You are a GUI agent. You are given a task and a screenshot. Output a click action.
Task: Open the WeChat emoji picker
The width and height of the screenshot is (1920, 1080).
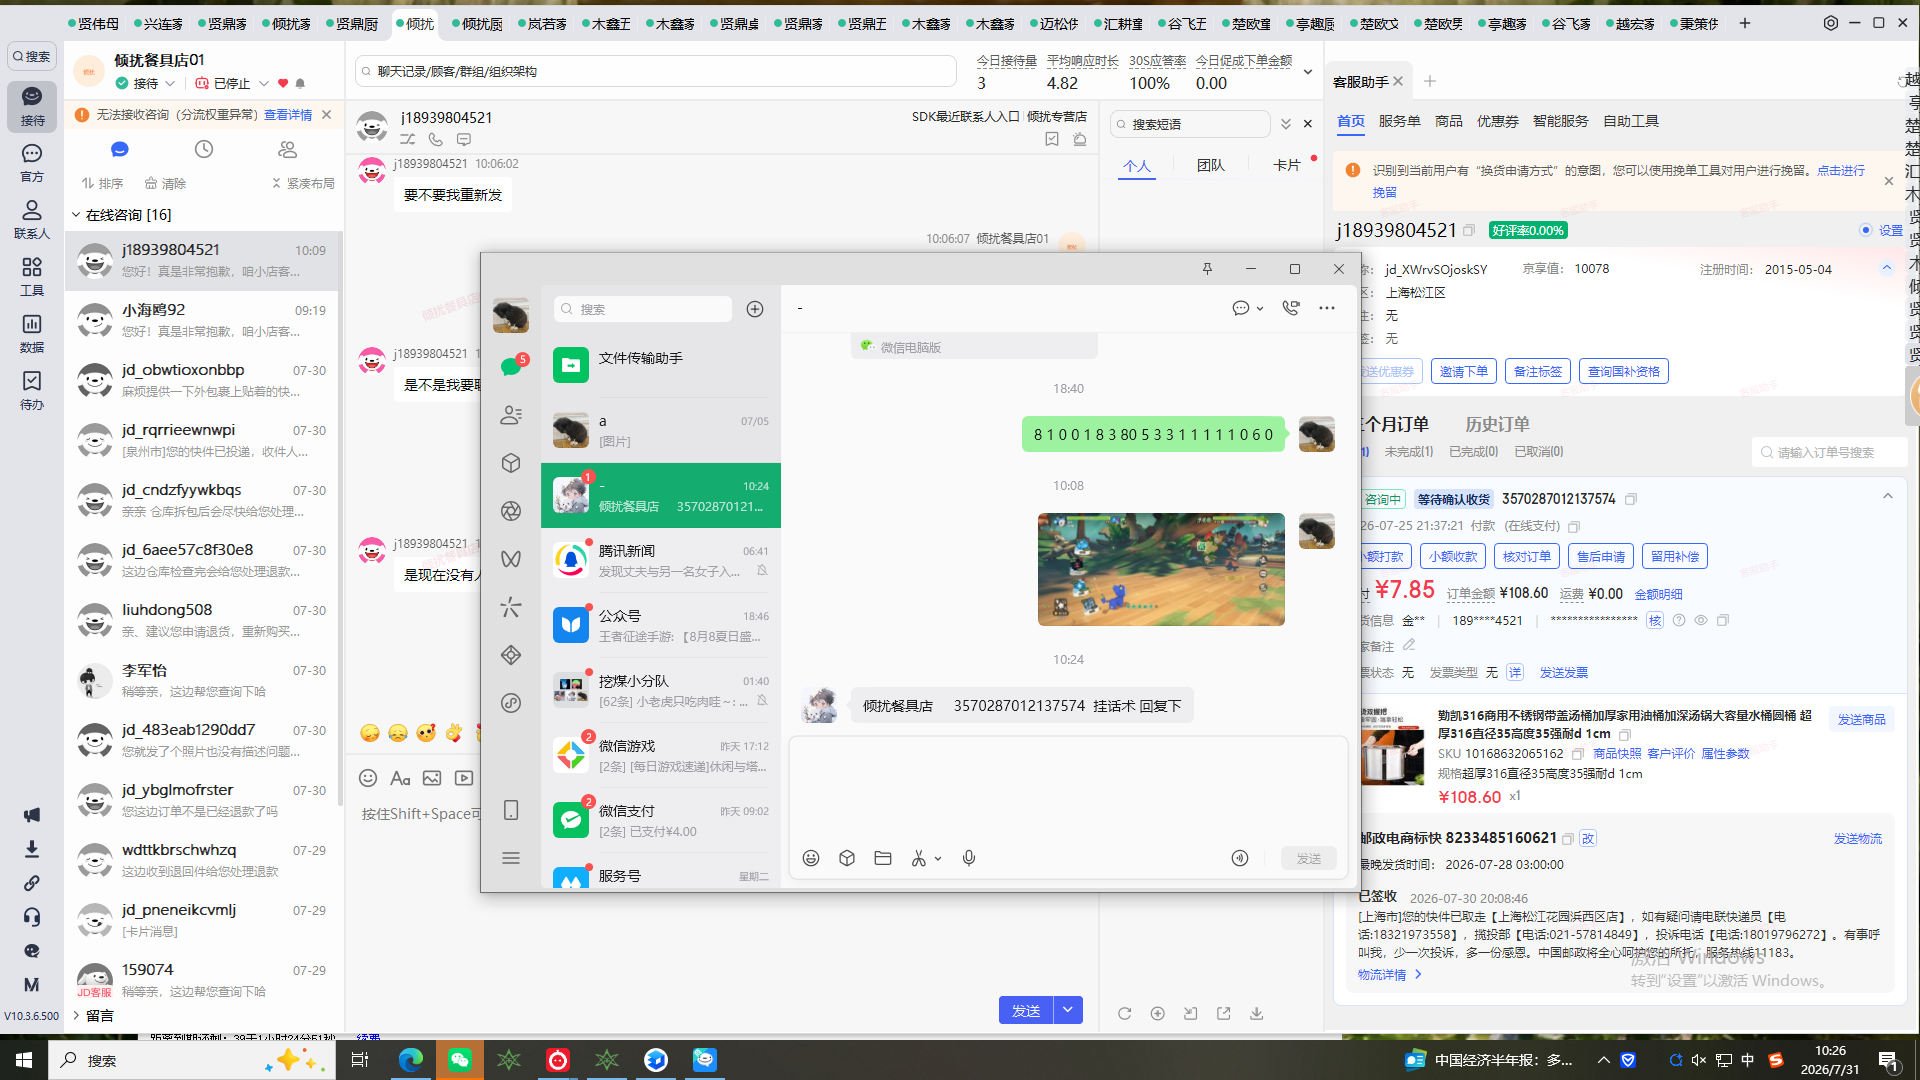[x=811, y=858]
